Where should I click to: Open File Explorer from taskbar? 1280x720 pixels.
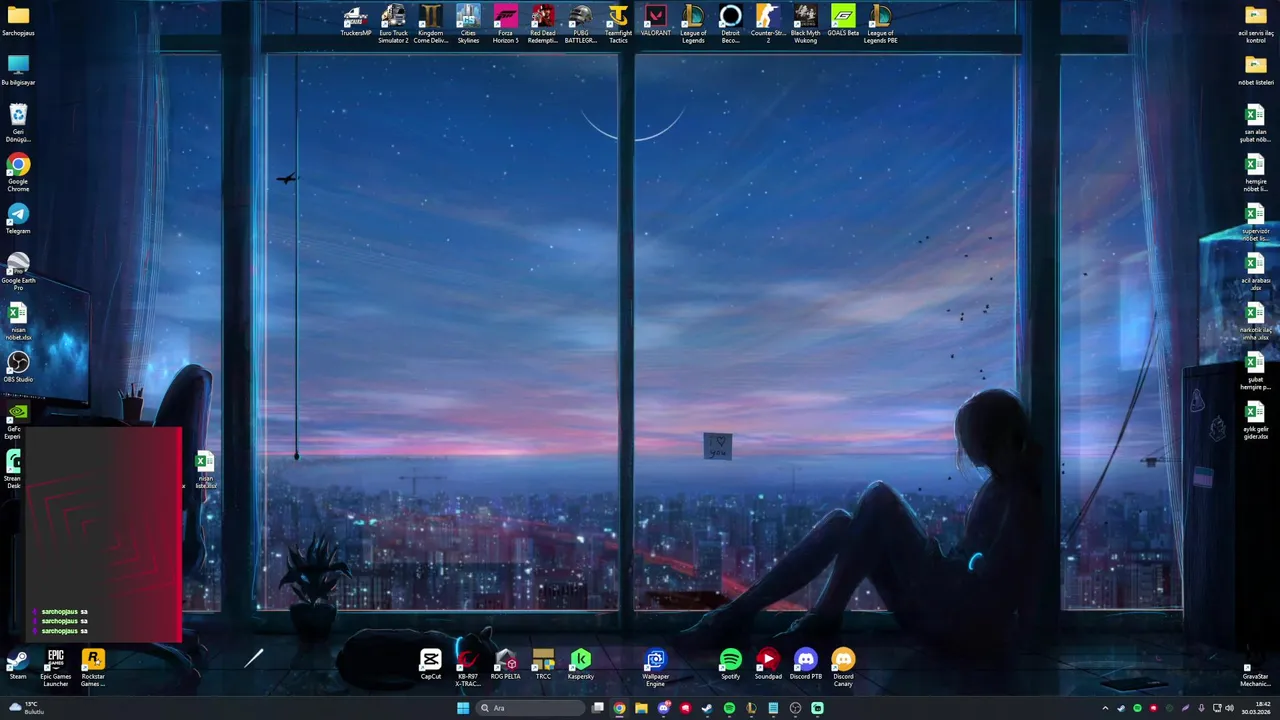641,708
